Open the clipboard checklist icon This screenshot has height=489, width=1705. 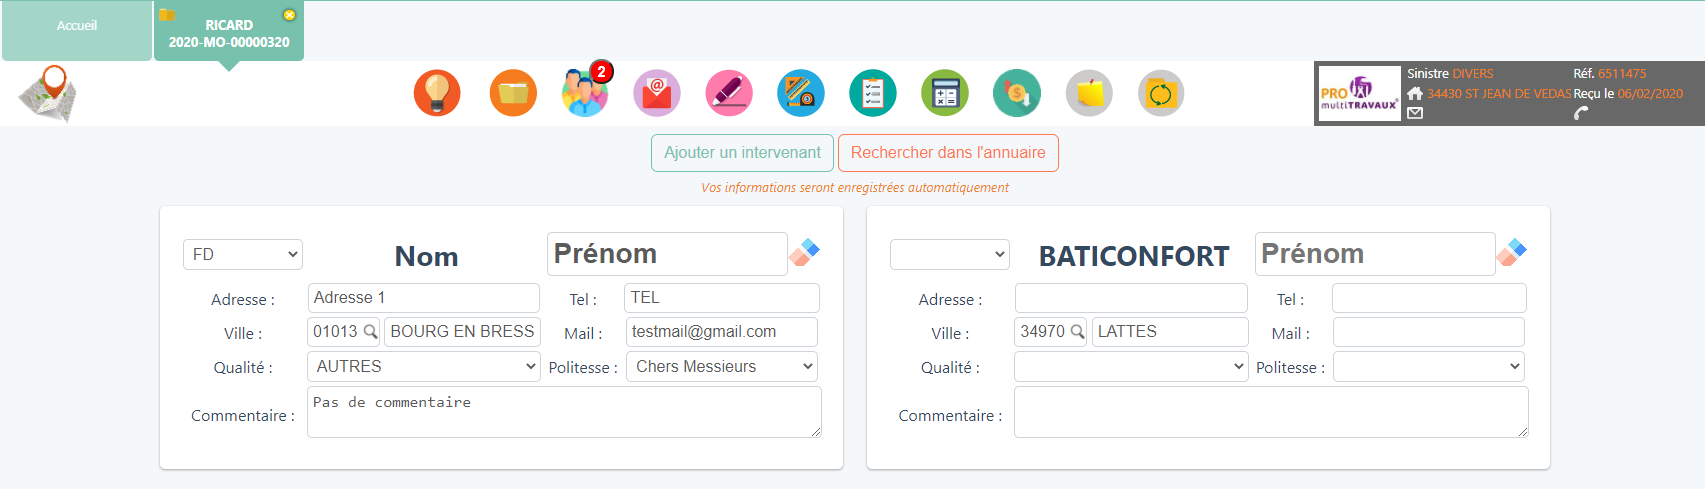tap(873, 94)
